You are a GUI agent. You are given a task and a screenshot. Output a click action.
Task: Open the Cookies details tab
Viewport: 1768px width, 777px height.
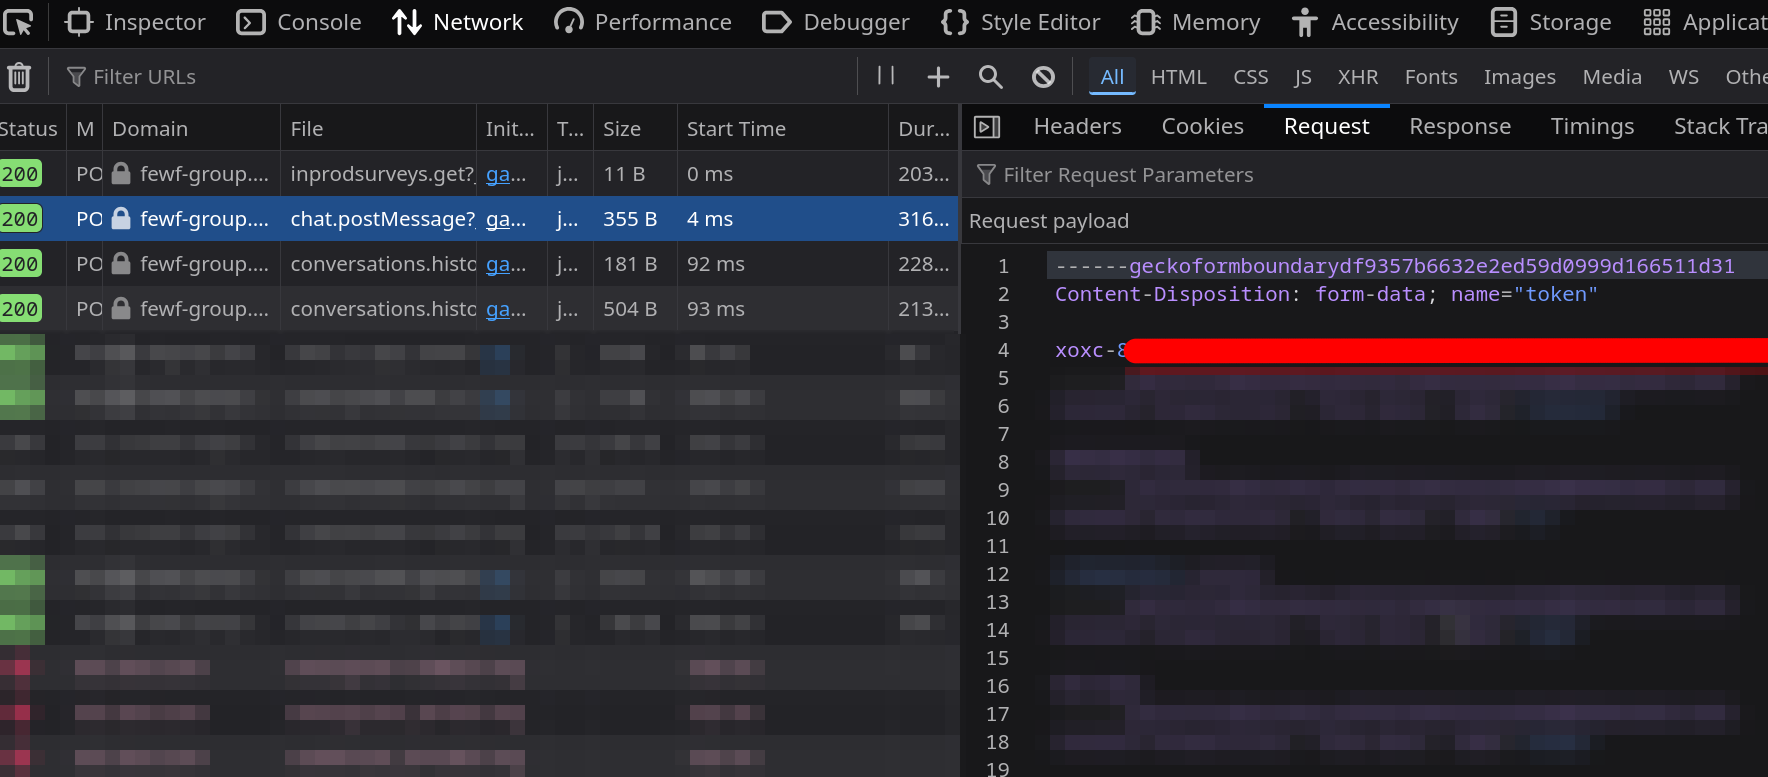click(x=1202, y=127)
